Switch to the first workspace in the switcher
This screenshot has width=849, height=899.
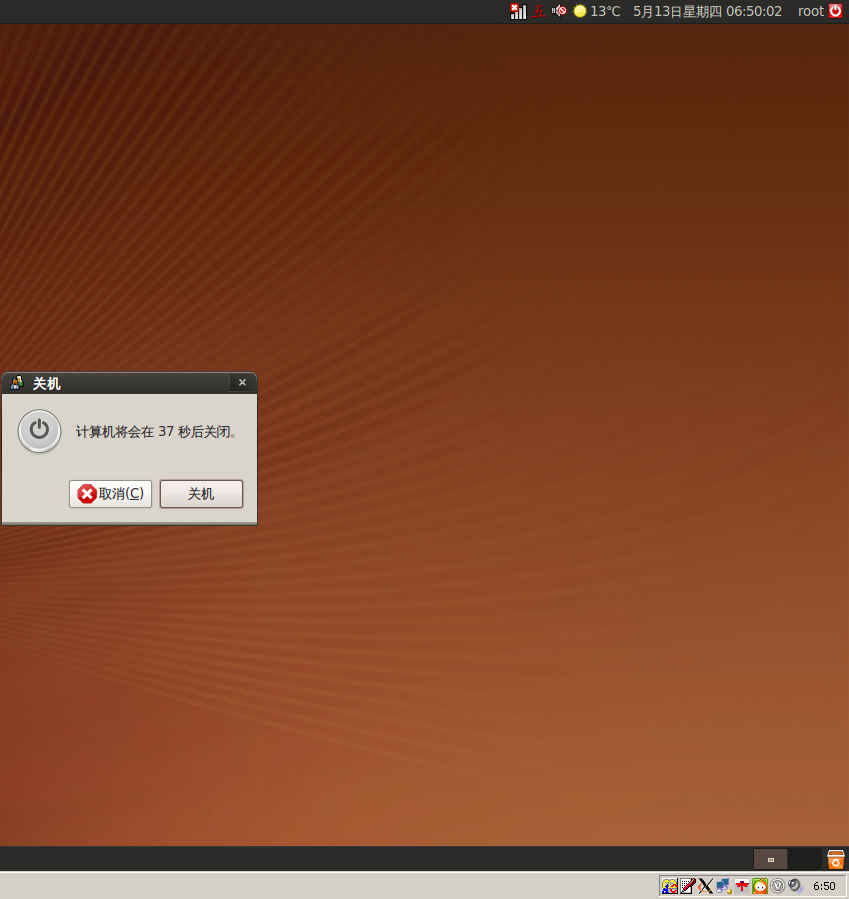pos(770,859)
